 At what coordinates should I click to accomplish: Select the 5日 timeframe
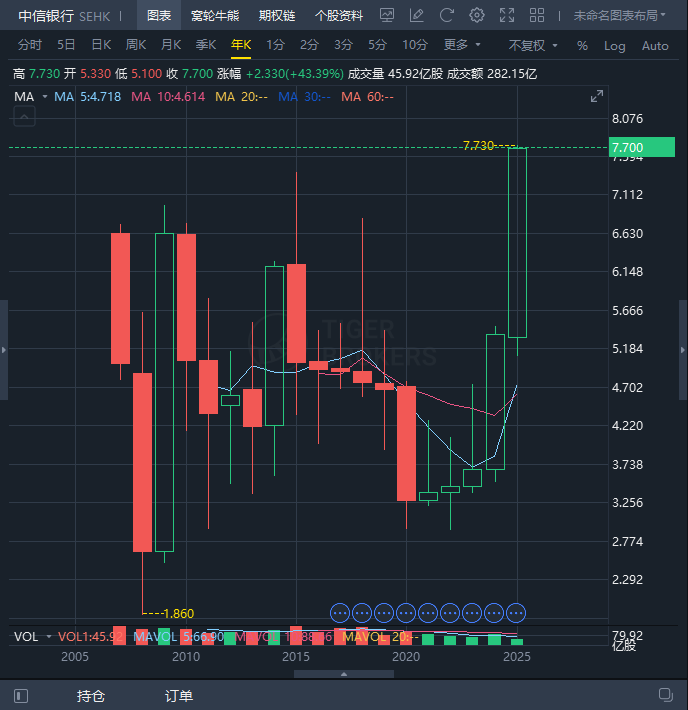(66, 45)
